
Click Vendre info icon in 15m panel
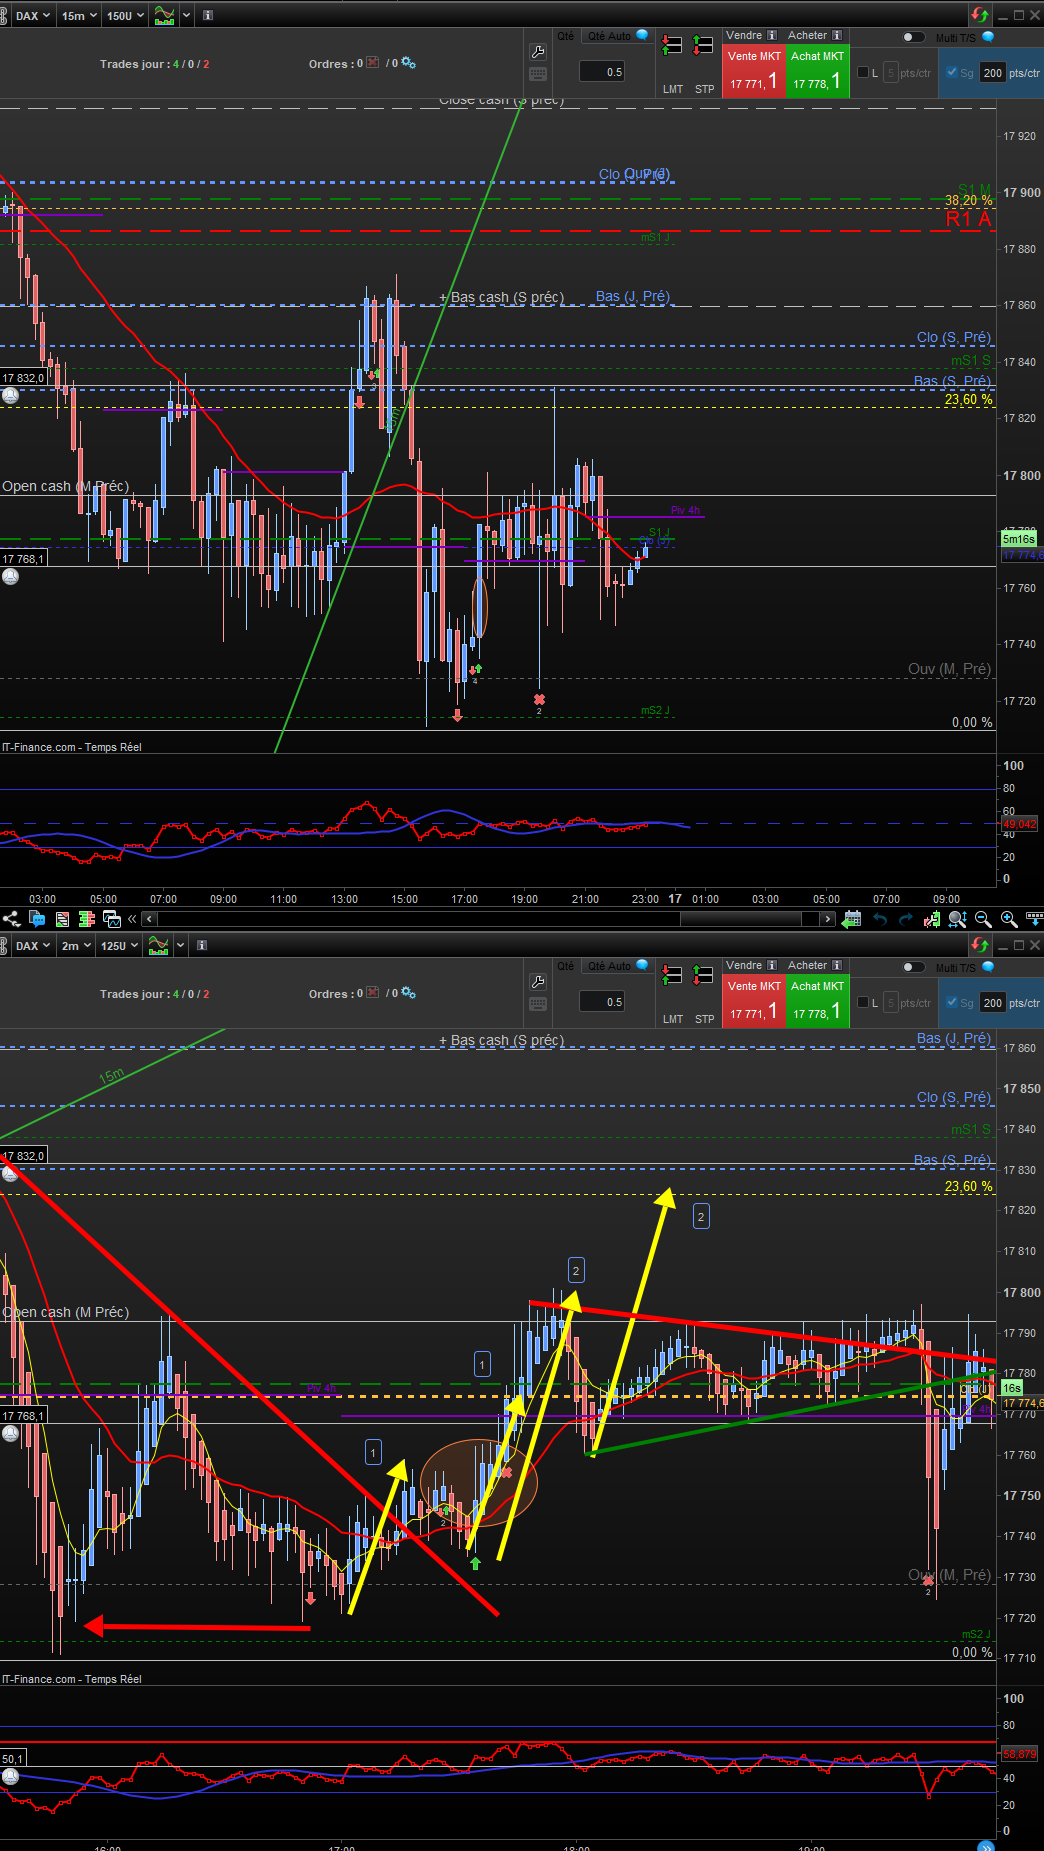point(772,35)
